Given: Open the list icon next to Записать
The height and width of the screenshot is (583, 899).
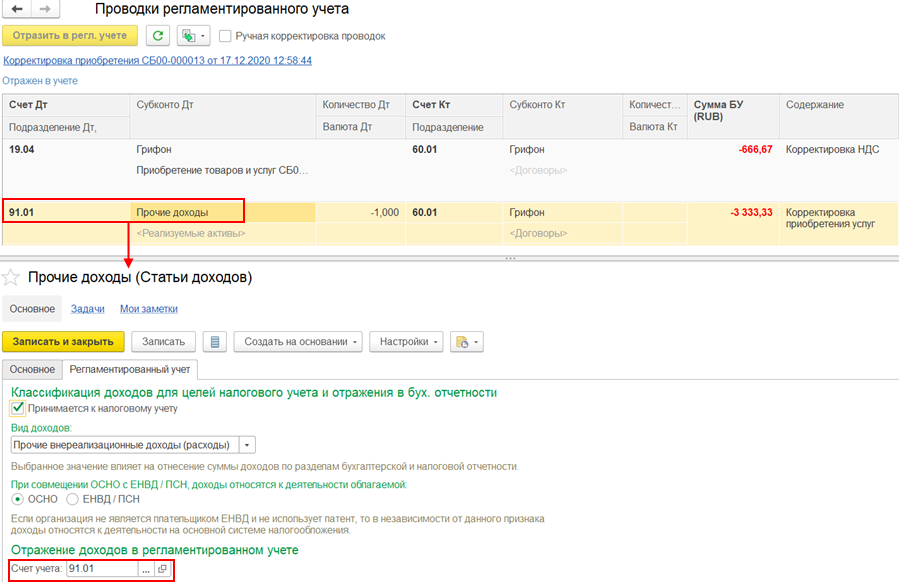Looking at the screenshot, I should coord(215,342).
